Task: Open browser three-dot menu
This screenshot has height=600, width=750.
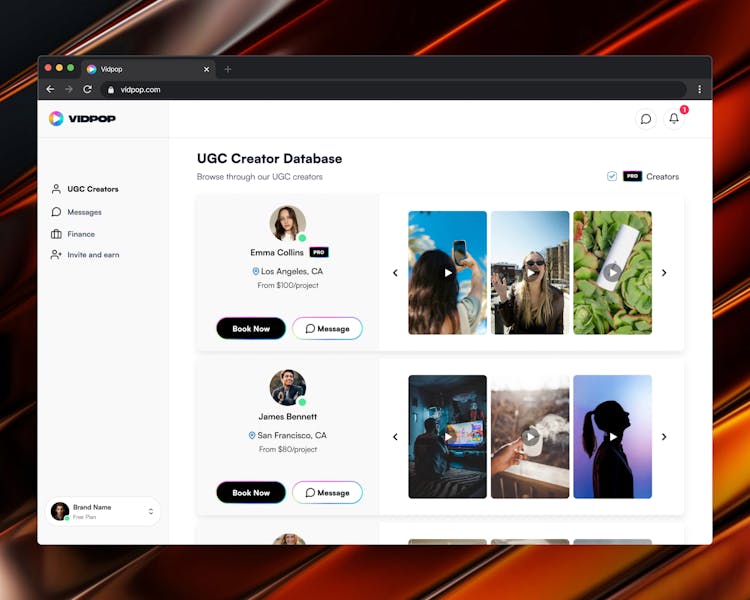Action: [x=699, y=89]
